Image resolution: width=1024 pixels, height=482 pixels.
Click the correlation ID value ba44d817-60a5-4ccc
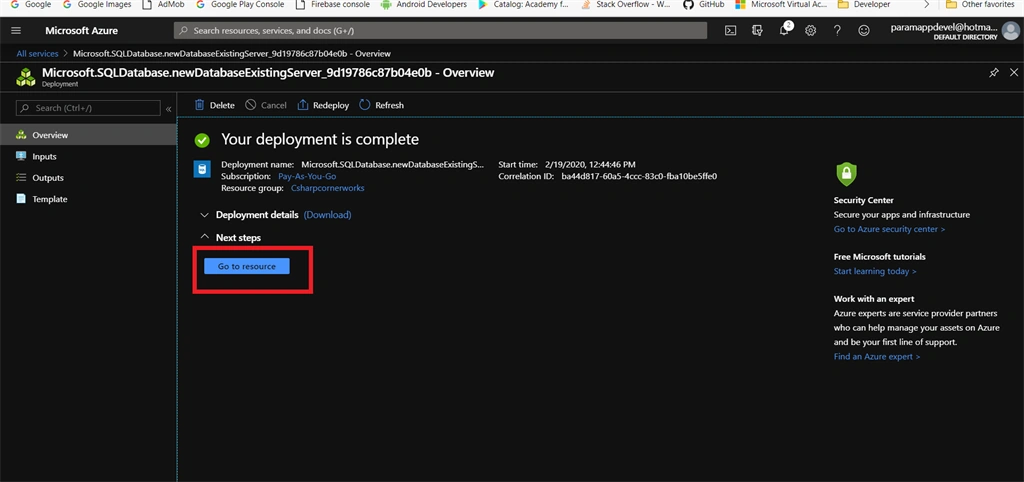pos(639,176)
